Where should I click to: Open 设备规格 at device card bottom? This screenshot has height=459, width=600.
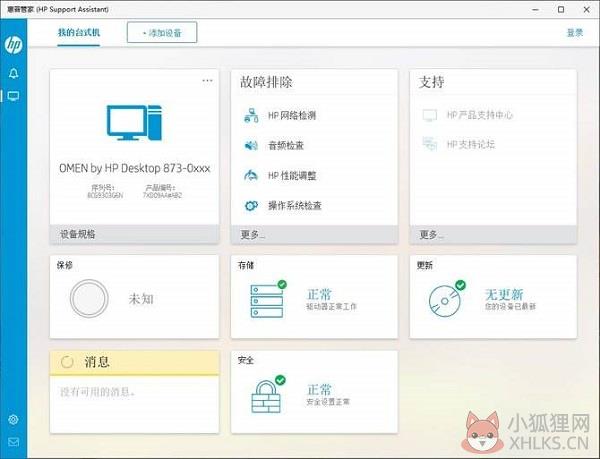tap(134, 234)
